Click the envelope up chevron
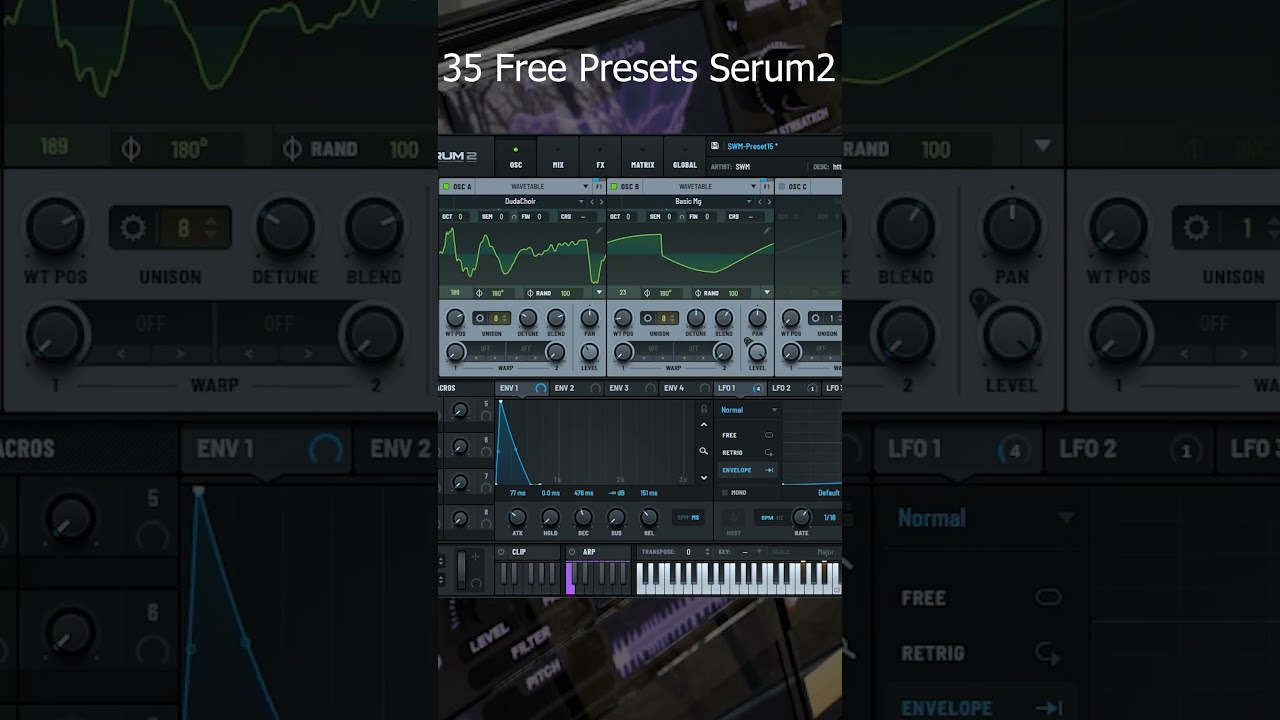This screenshot has height=720, width=1280. pyautogui.click(x=704, y=425)
